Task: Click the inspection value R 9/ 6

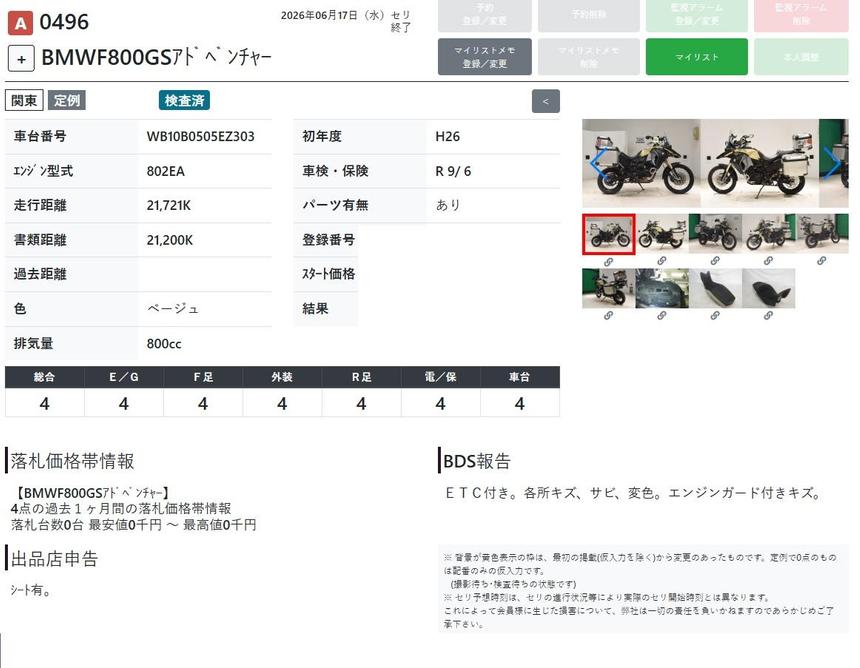Action: point(453,172)
